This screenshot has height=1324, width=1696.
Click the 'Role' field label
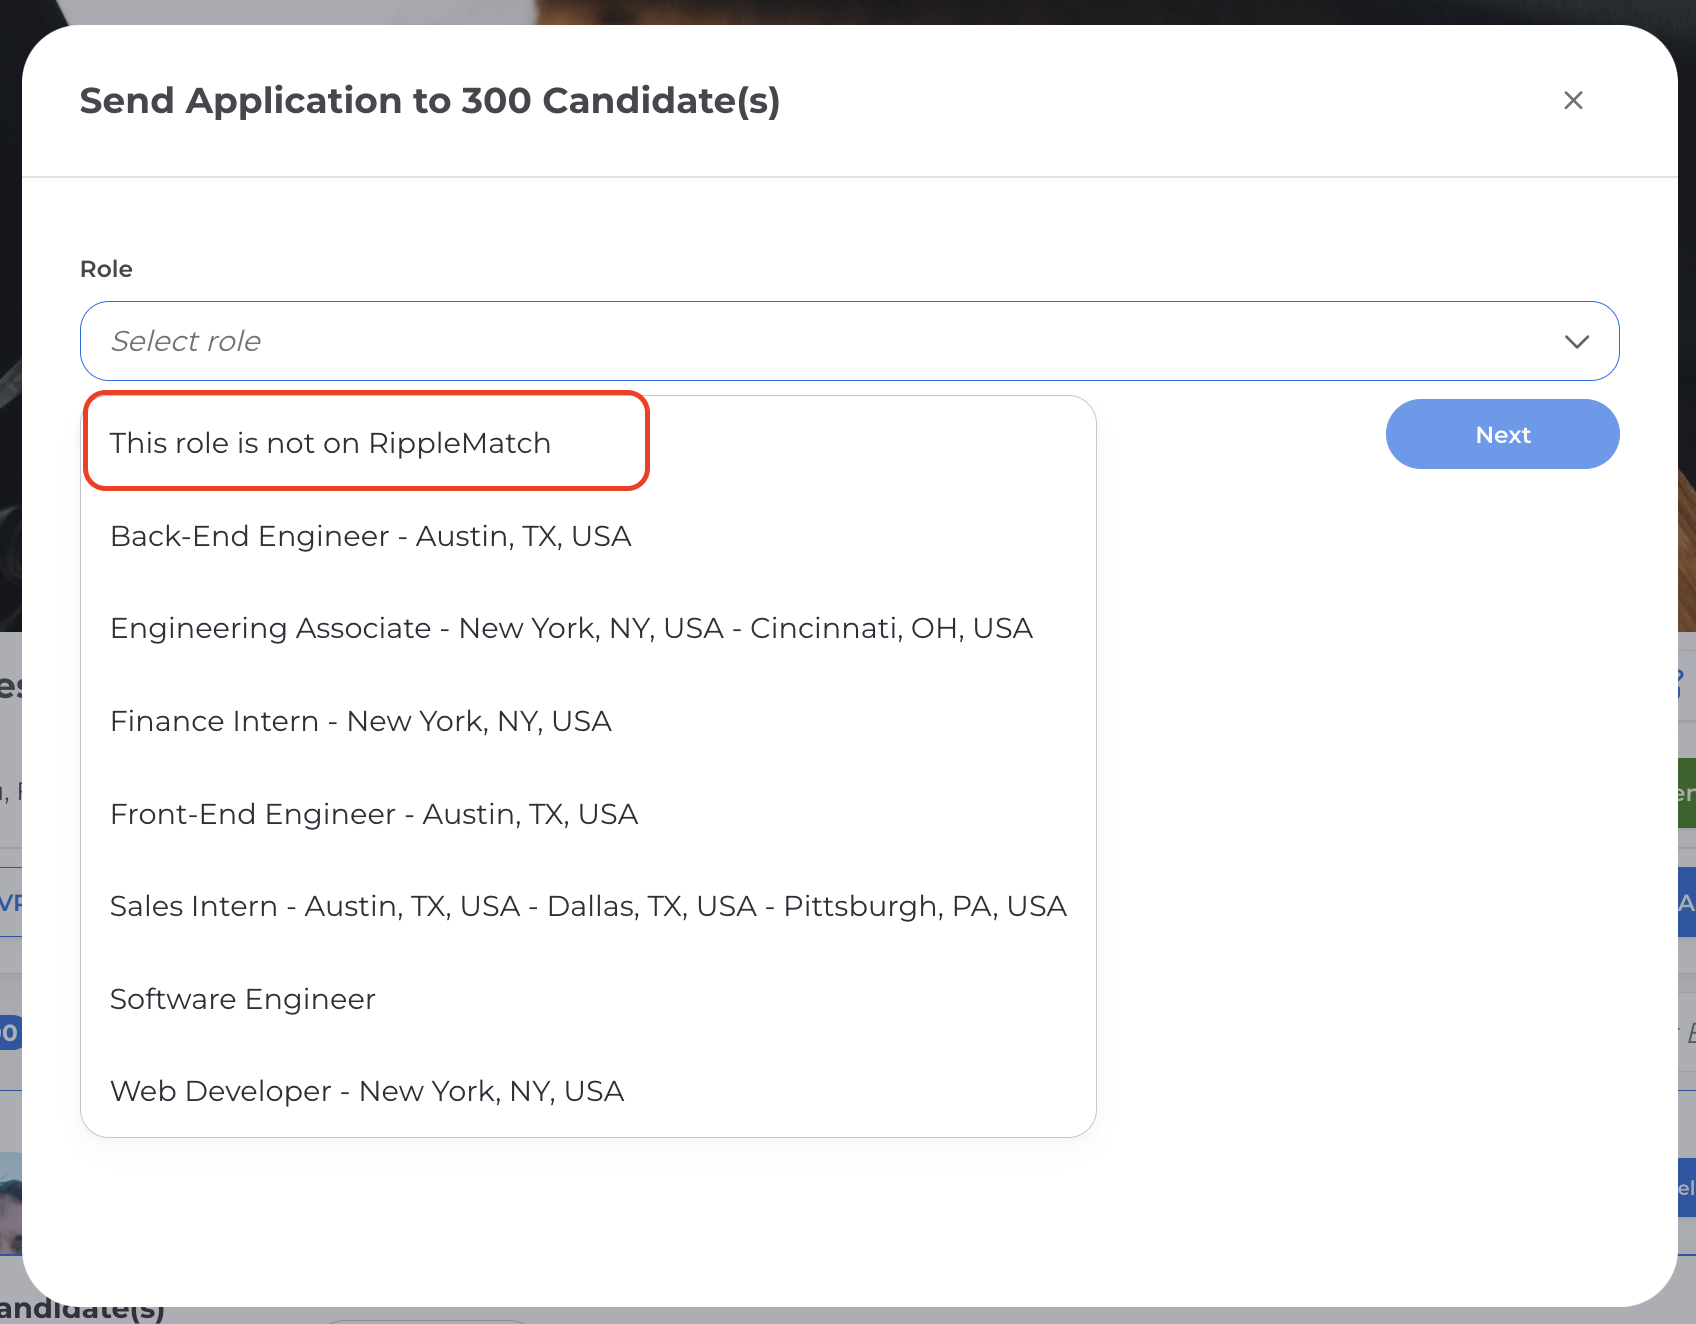(x=106, y=269)
